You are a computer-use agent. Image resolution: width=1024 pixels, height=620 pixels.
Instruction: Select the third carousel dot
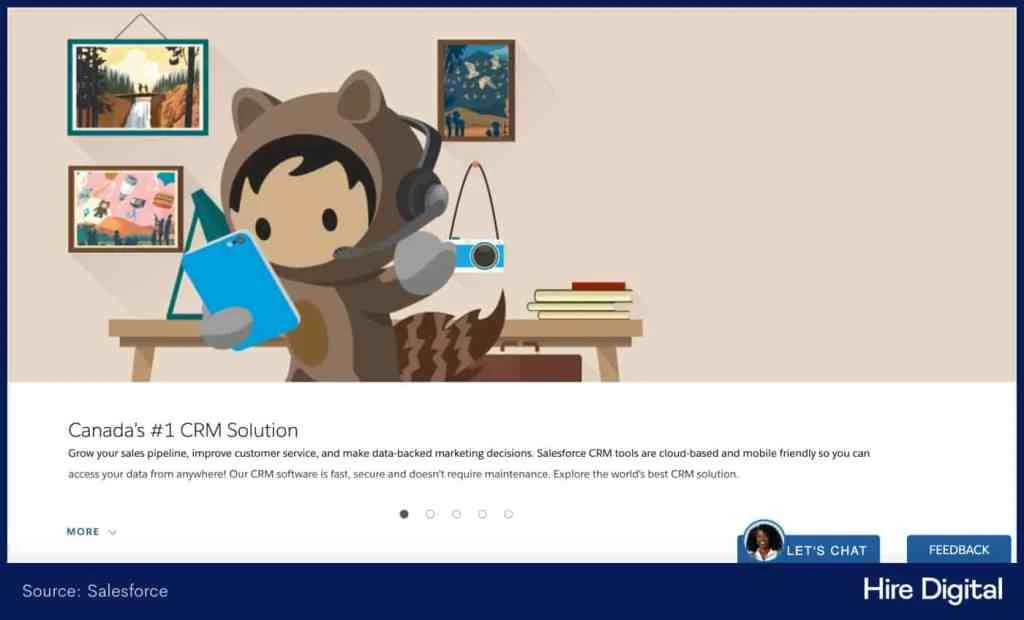456,513
